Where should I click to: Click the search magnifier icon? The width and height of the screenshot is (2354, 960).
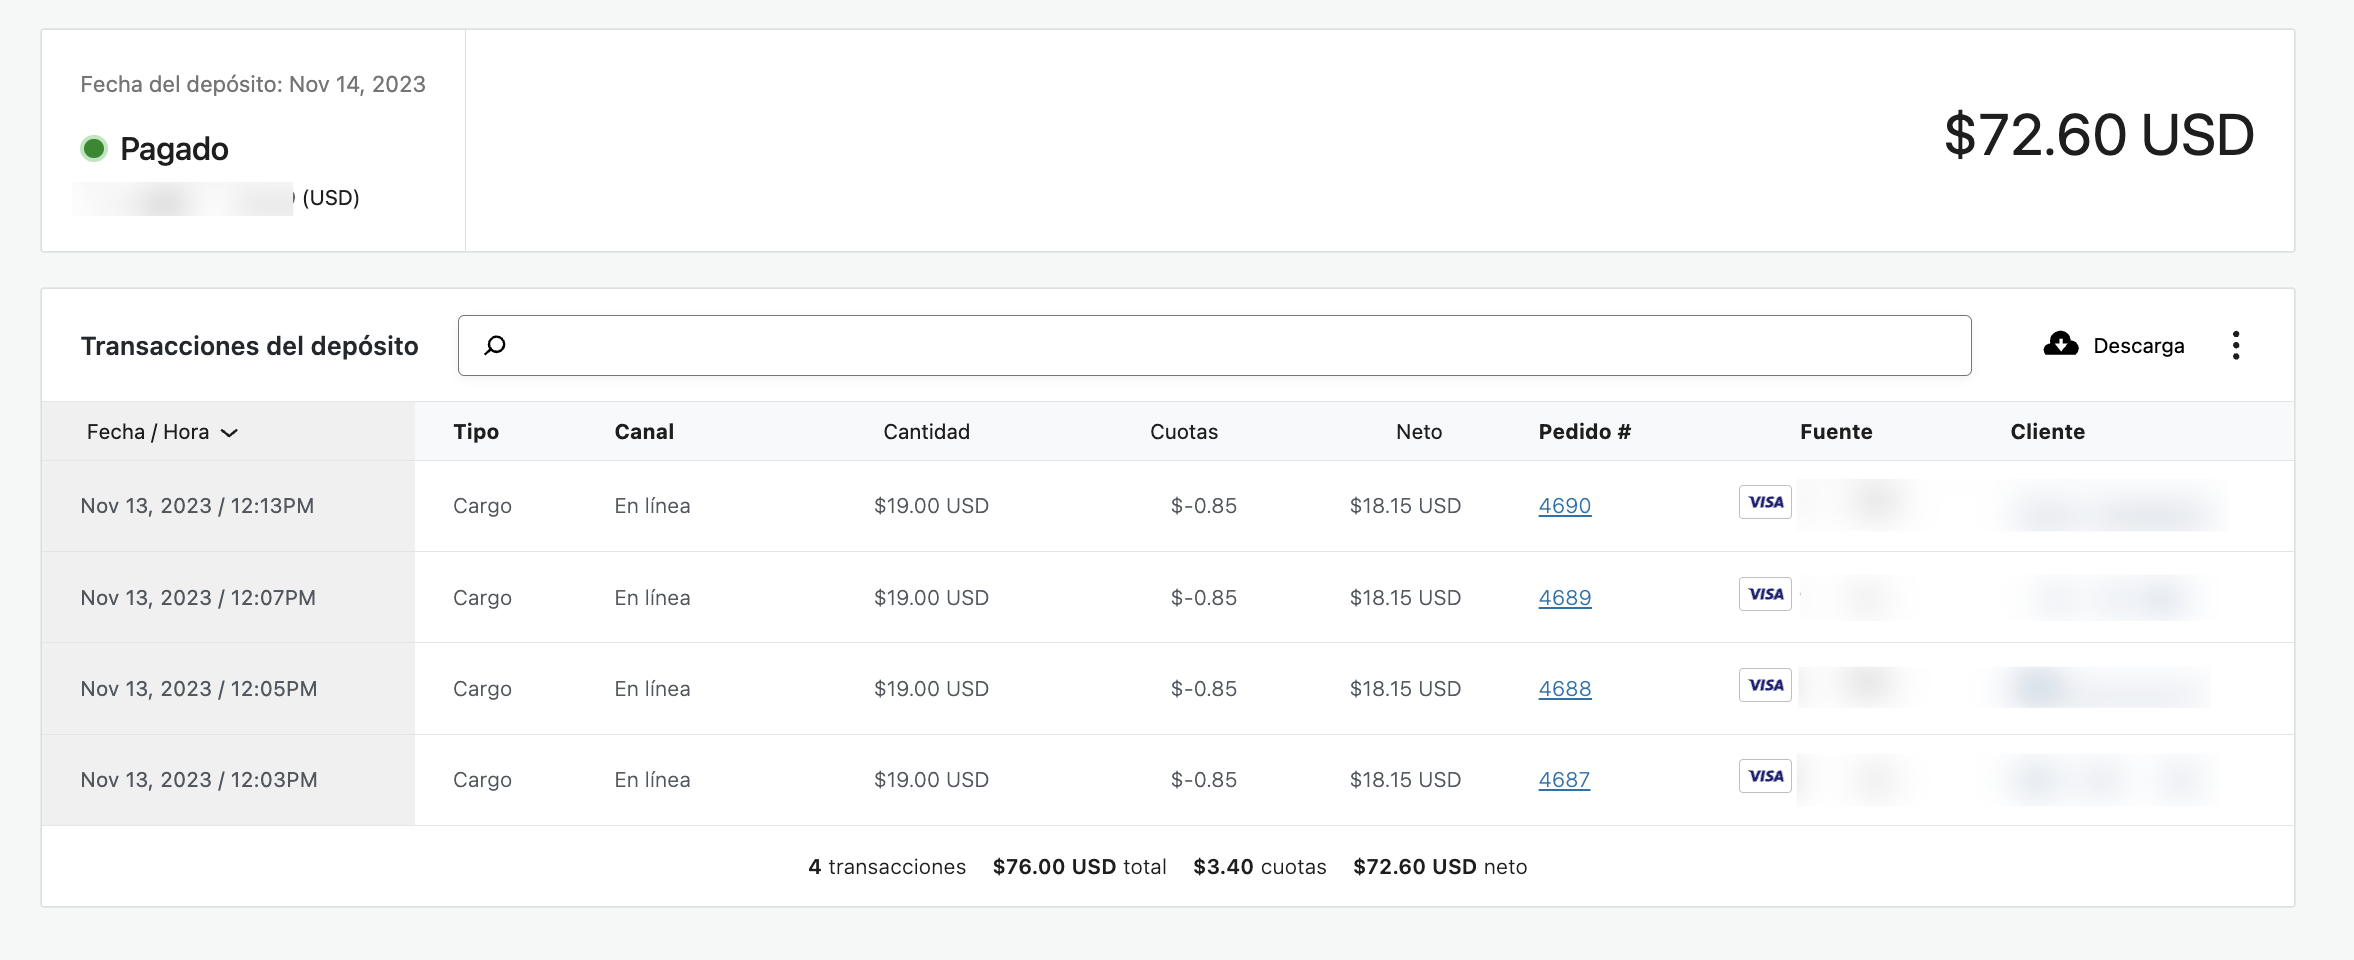point(495,346)
